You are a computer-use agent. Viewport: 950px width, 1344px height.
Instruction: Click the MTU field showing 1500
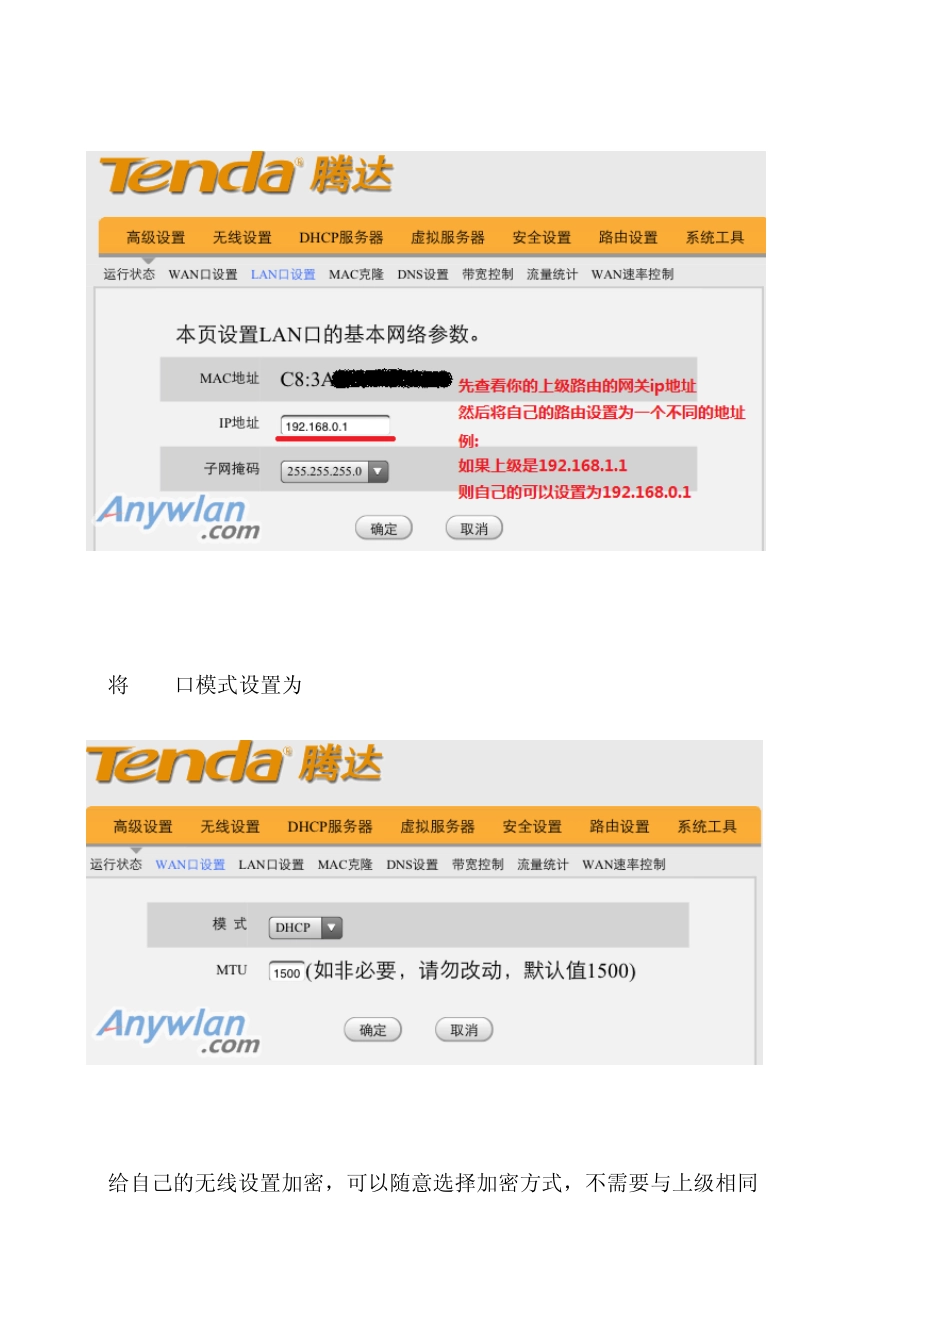pyautogui.click(x=286, y=972)
